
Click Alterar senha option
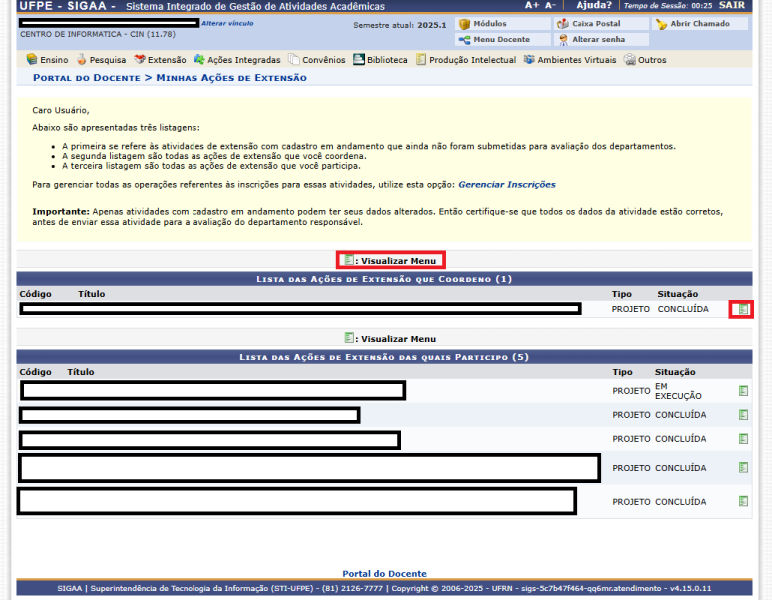pos(599,40)
